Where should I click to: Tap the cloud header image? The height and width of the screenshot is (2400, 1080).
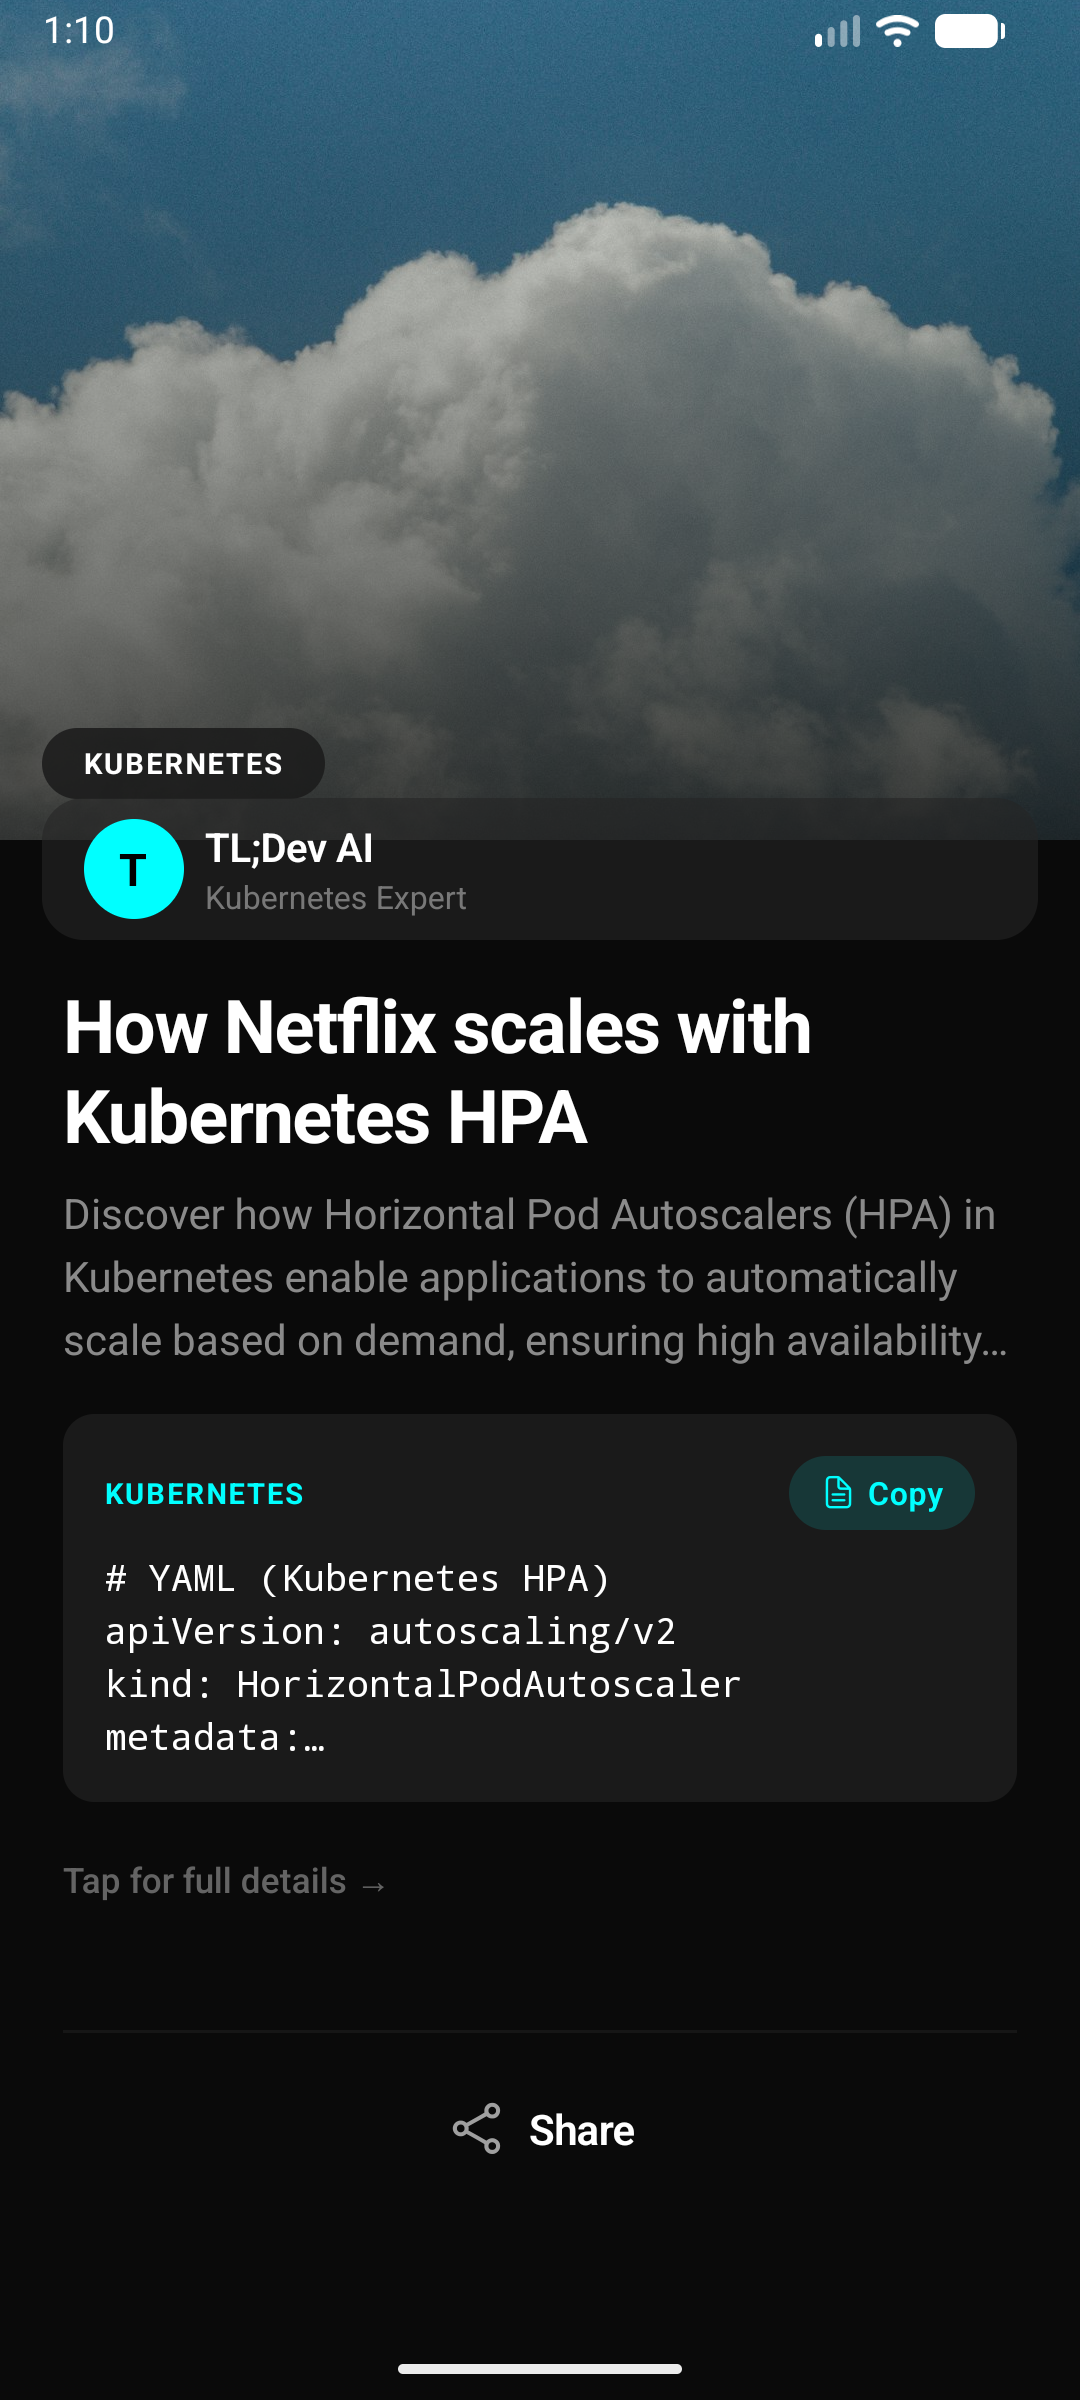[x=540, y=380]
